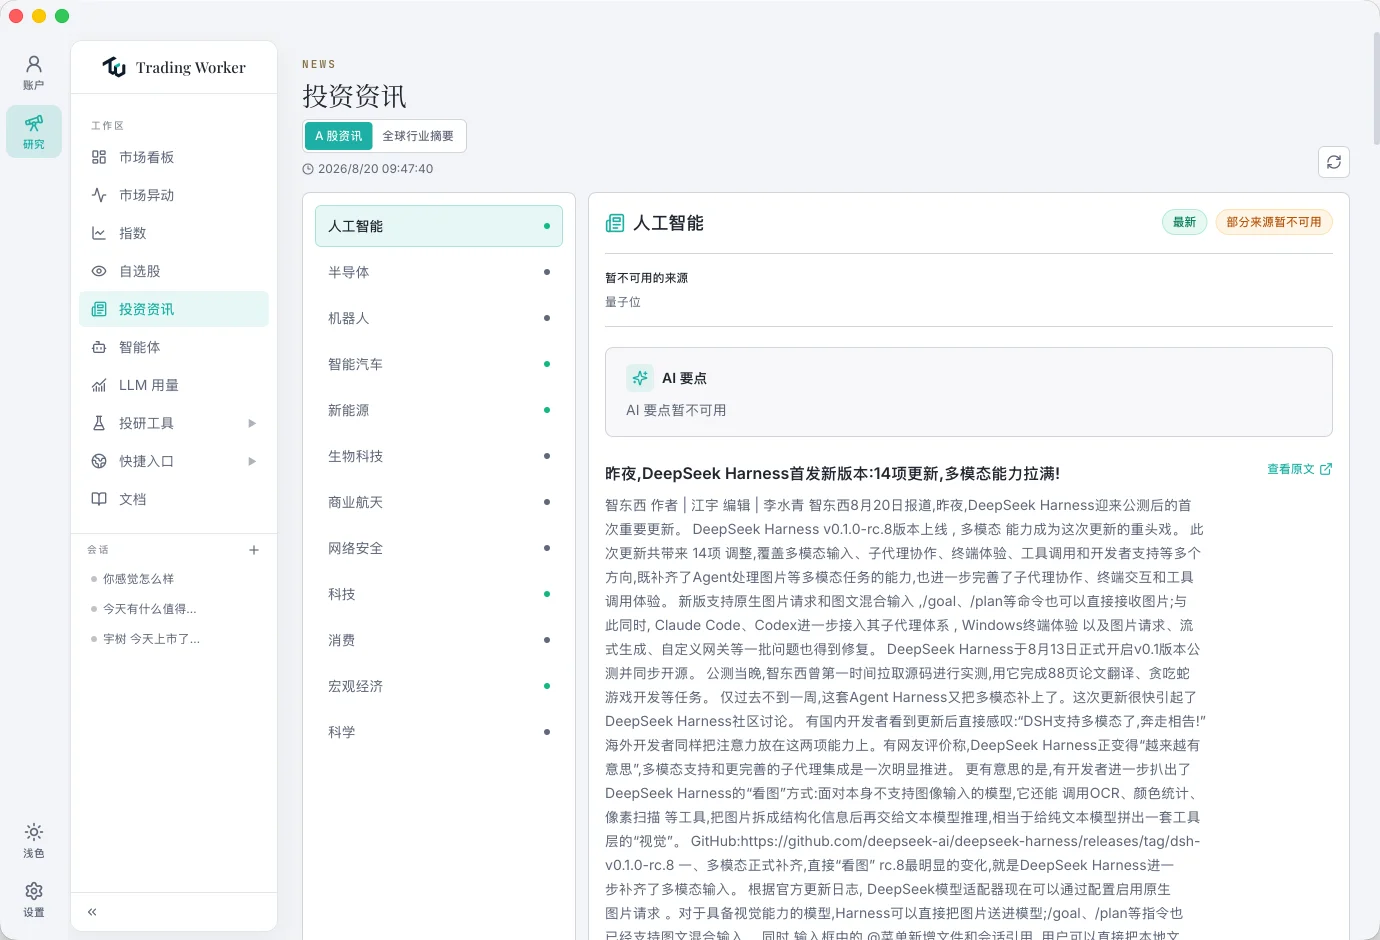Expand the 投研工具 submenu arrow
1380x940 pixels.
pos(252,423)
